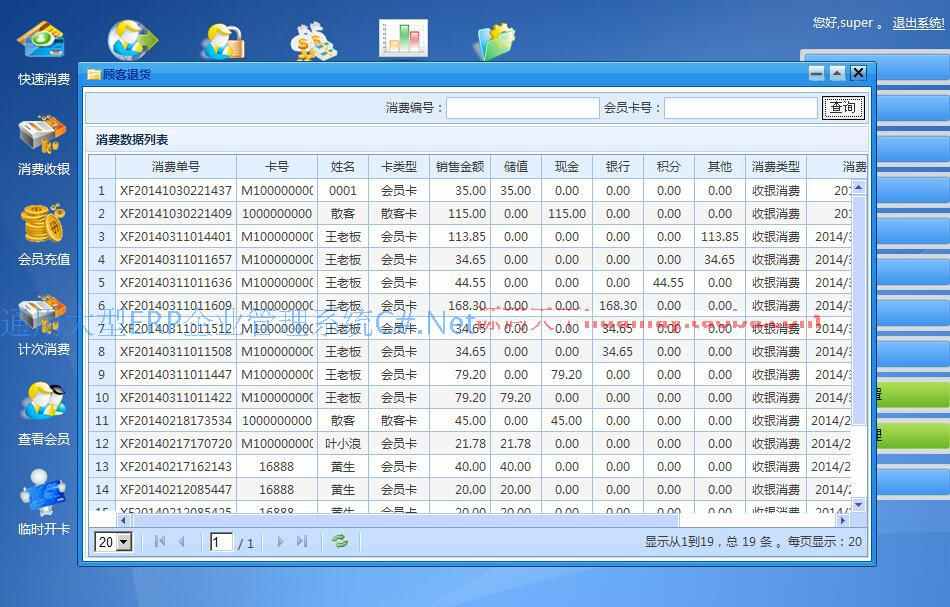The width and height of the screenshot is (950, 607).
Task: Click right arrow of horizontal scrollbar
Action: click(x=842, y=520)
